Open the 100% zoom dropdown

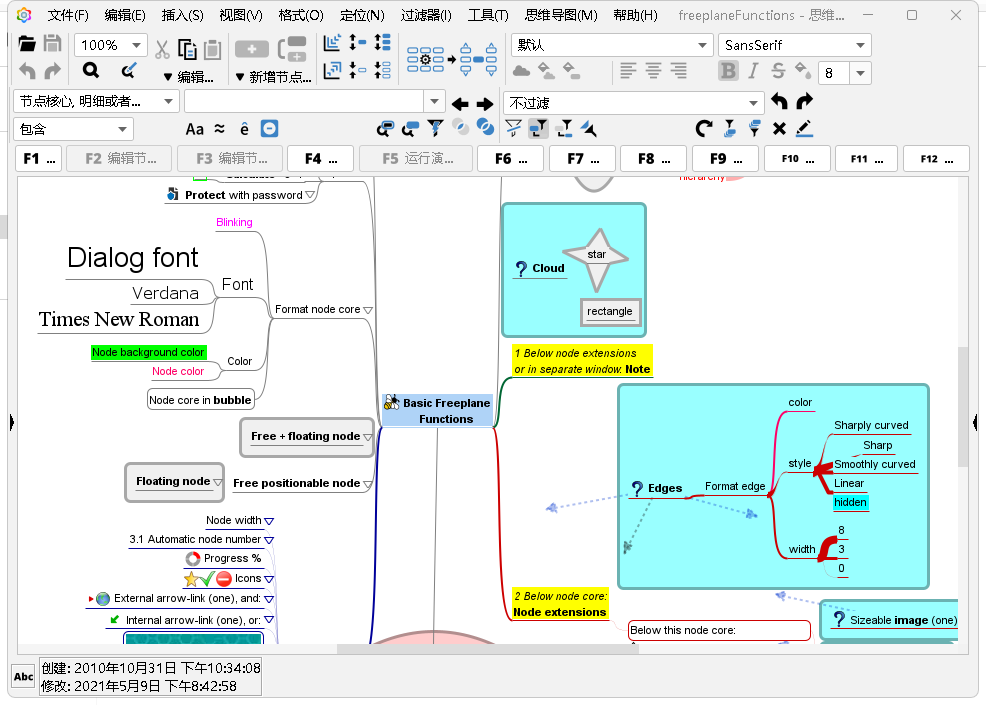[x=136, y=46]
